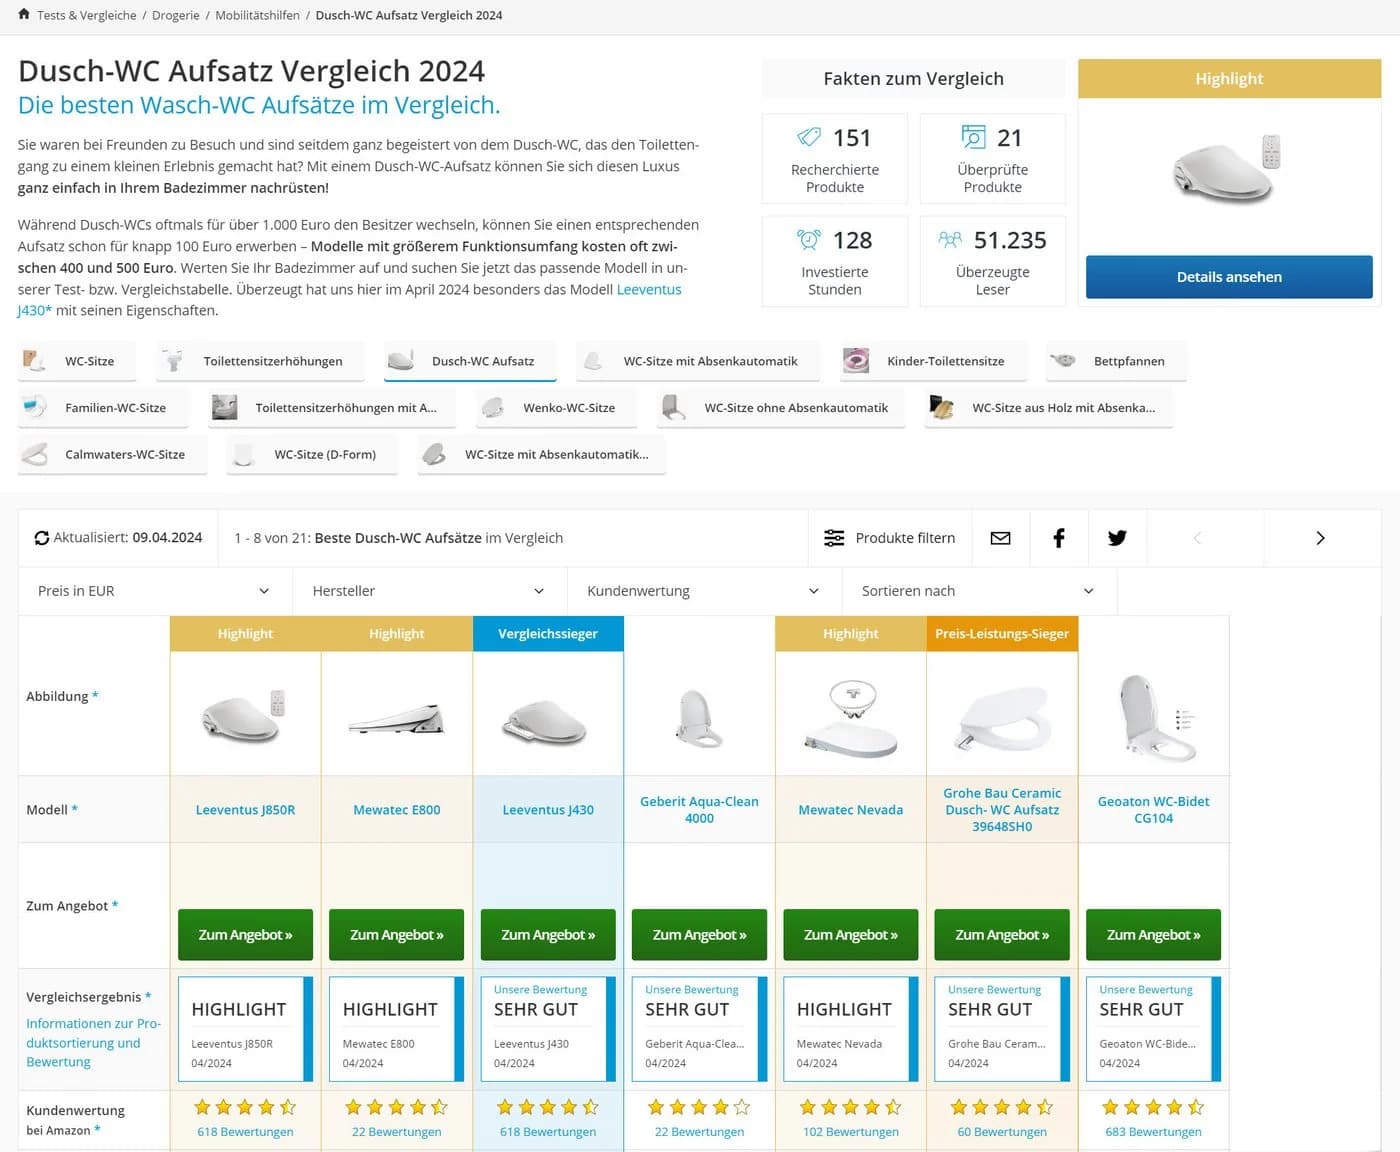Screen dimensions: 1400x1152
Task: Expand the Preis in EUR dropdown
Action: coord(155,591)
